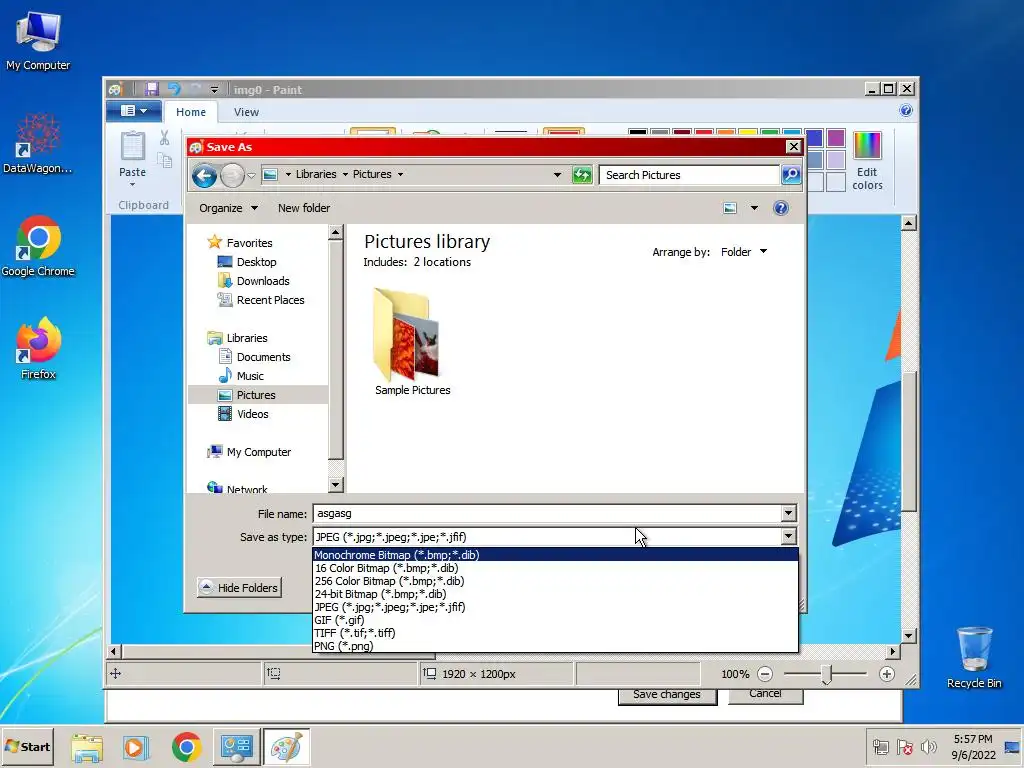Screen dimensions: 1024x768
Task: Open the Paint application menu button
Action: pos(135,111)
